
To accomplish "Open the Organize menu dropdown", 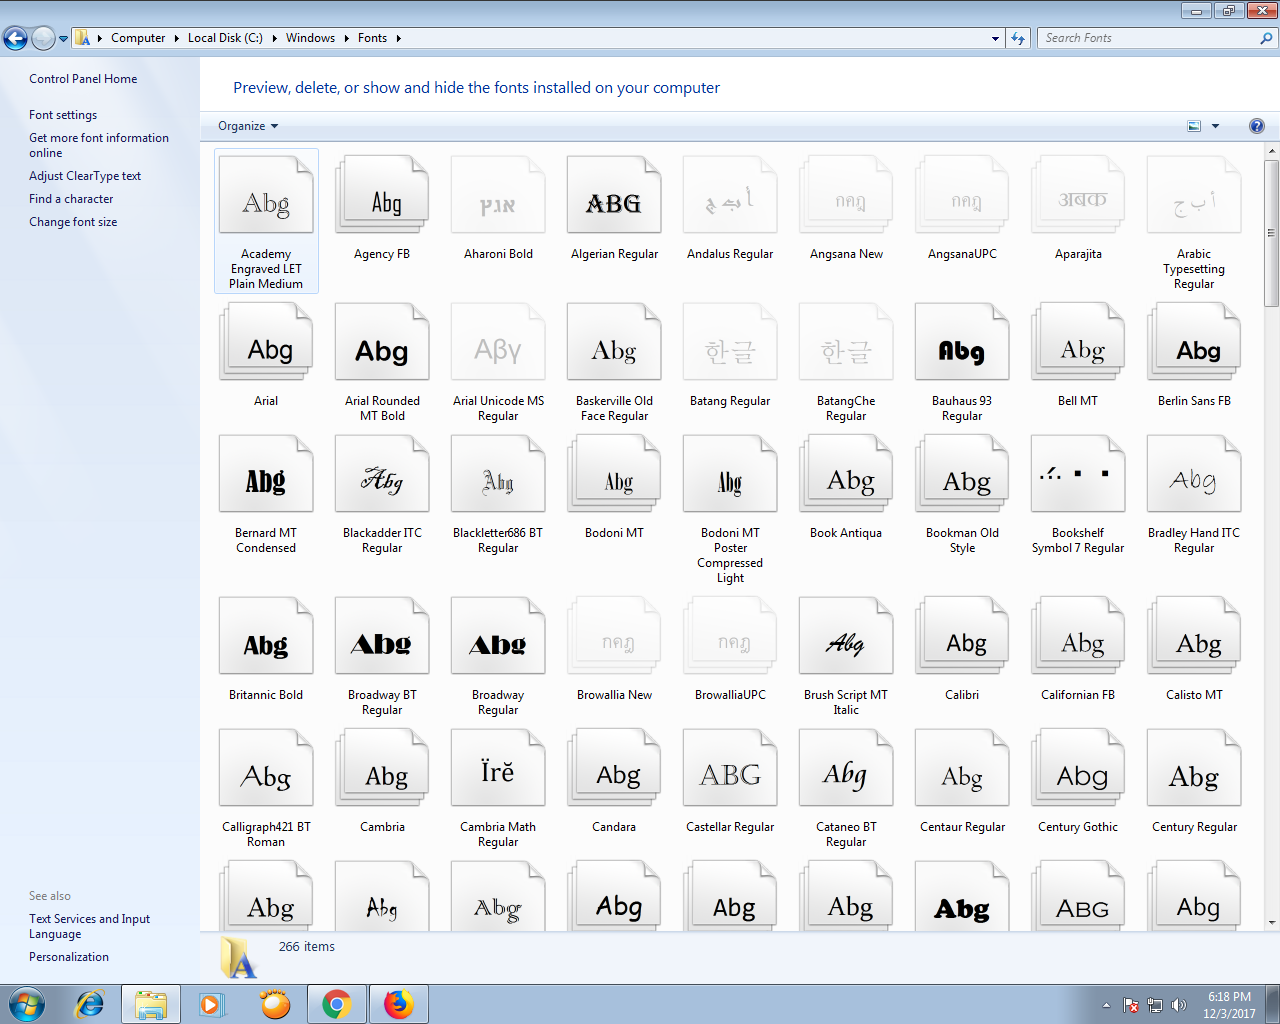I will click(x=246, y=126).
